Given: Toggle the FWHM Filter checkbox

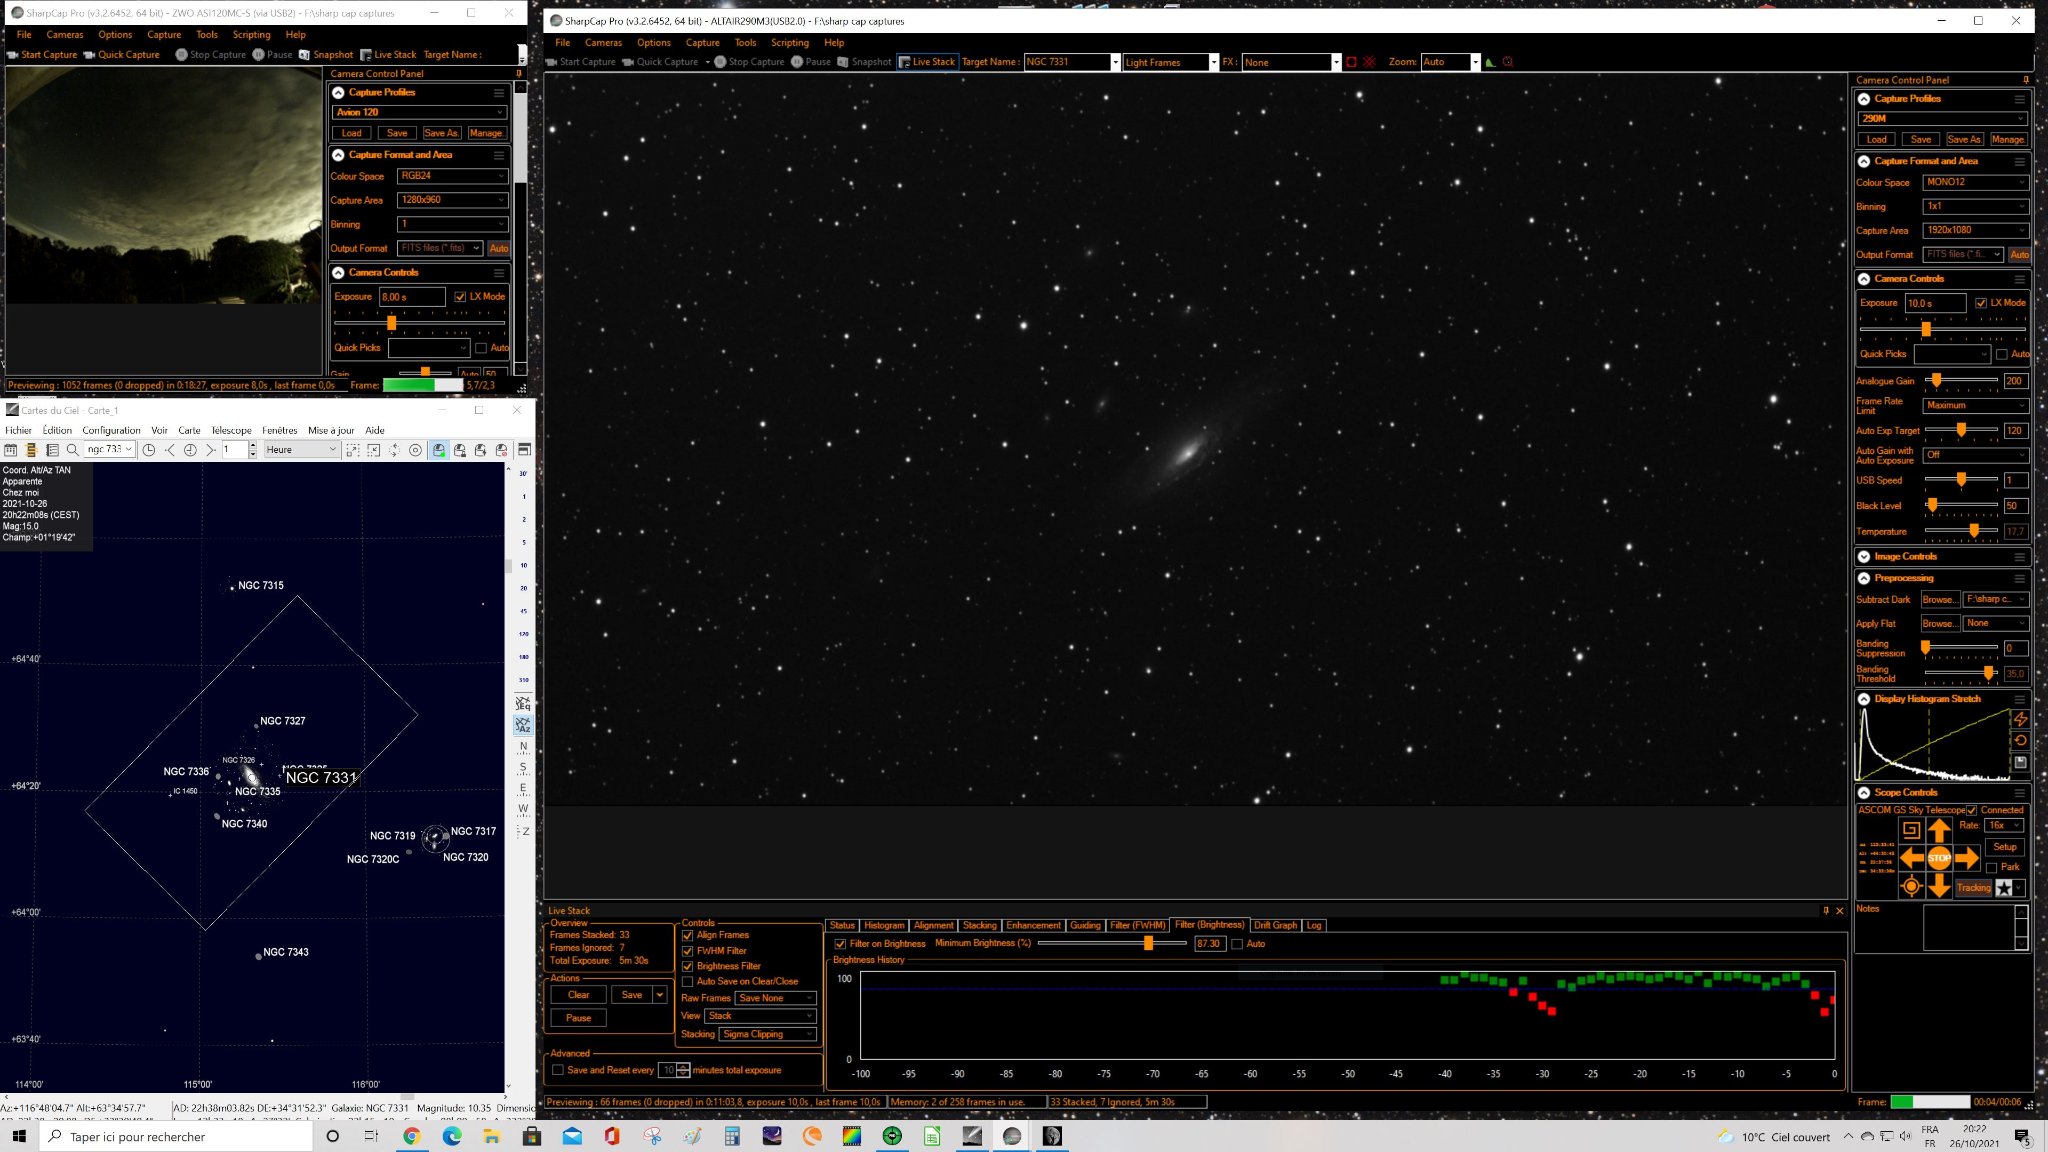Looking at the screenshot, I should click(x=687, y=952).
